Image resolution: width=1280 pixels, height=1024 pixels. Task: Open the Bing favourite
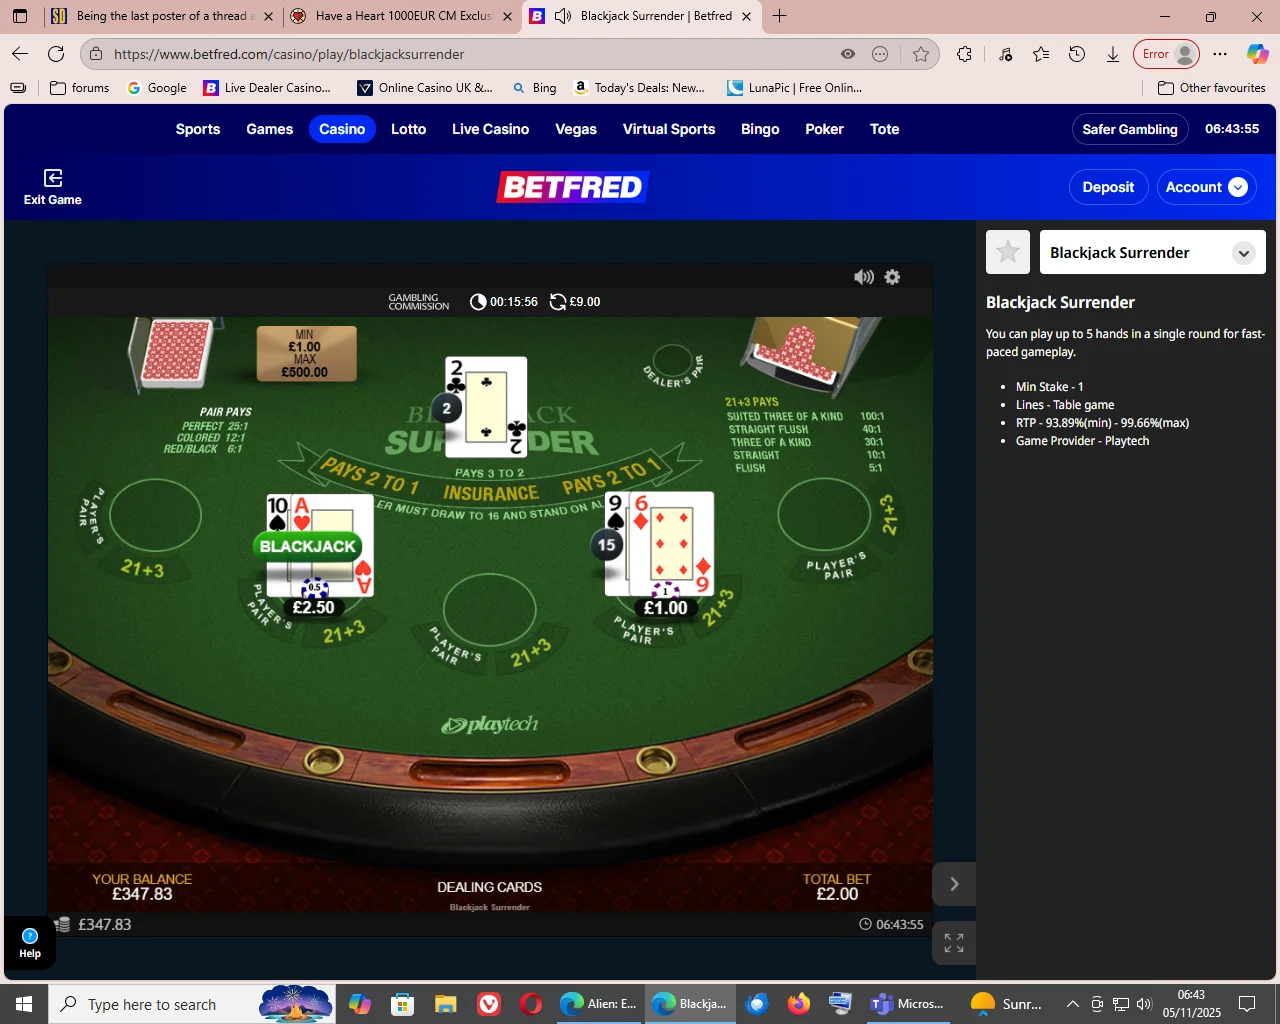(534, 88)
